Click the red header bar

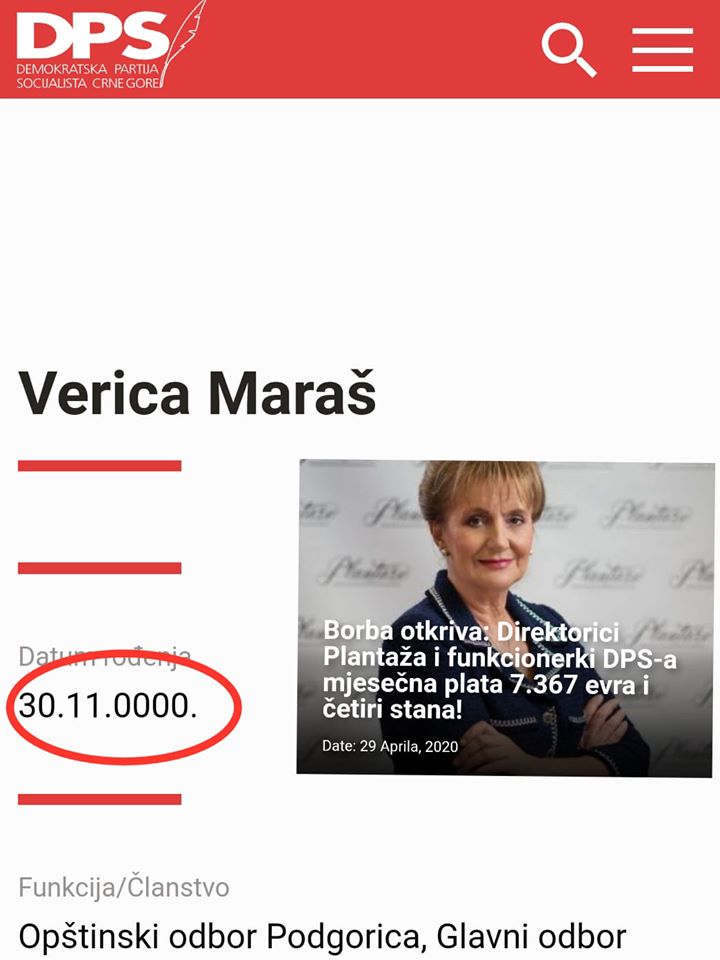(360, 49)
